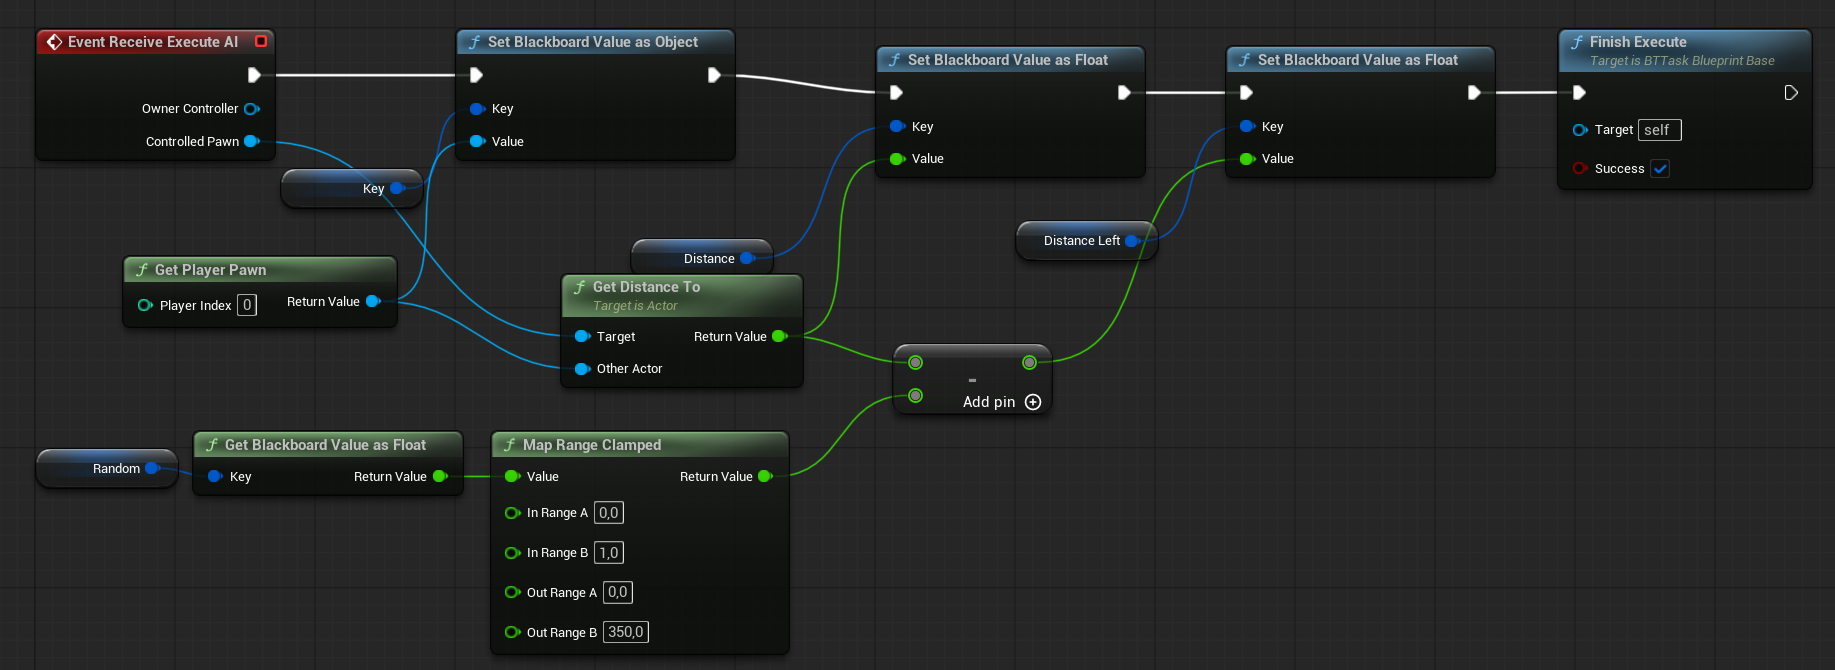Click the Player Index value field
Viewport: 1835px width, 670px height.
[247, 305]
